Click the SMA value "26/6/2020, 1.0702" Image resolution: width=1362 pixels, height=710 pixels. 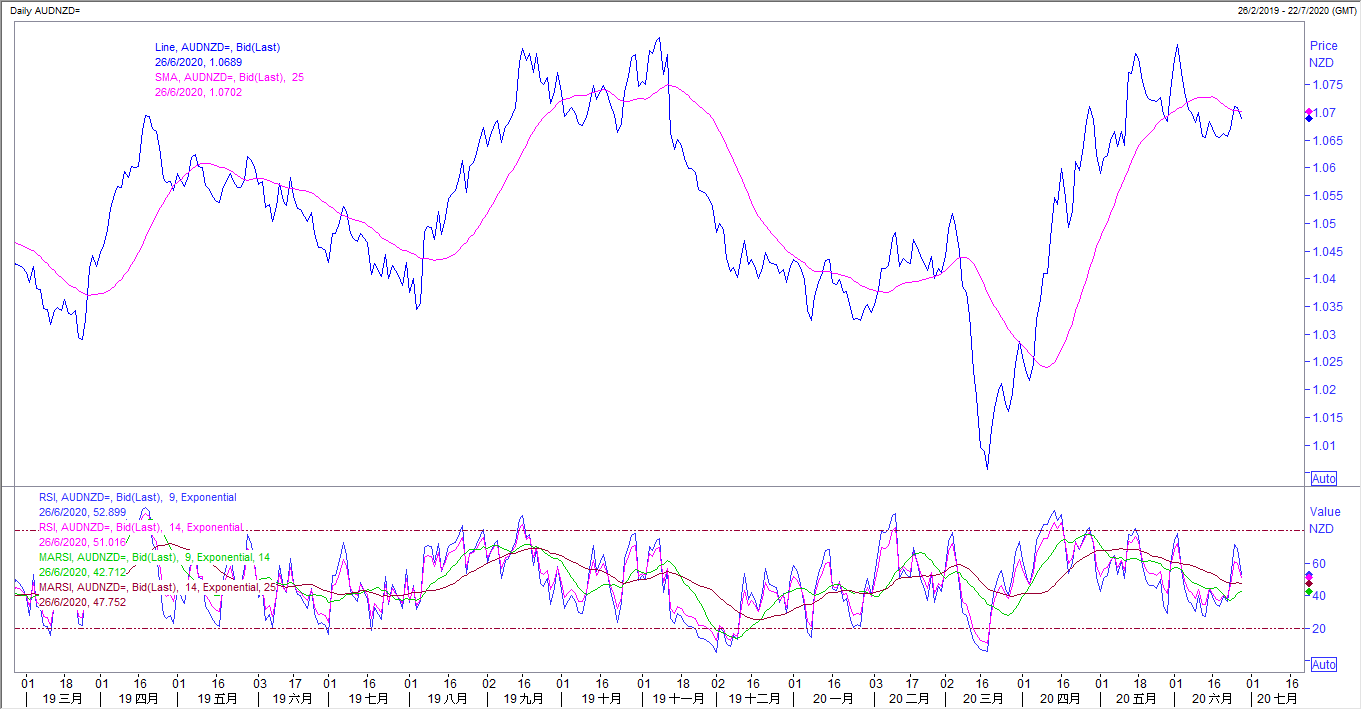click(x=198, y=92)
